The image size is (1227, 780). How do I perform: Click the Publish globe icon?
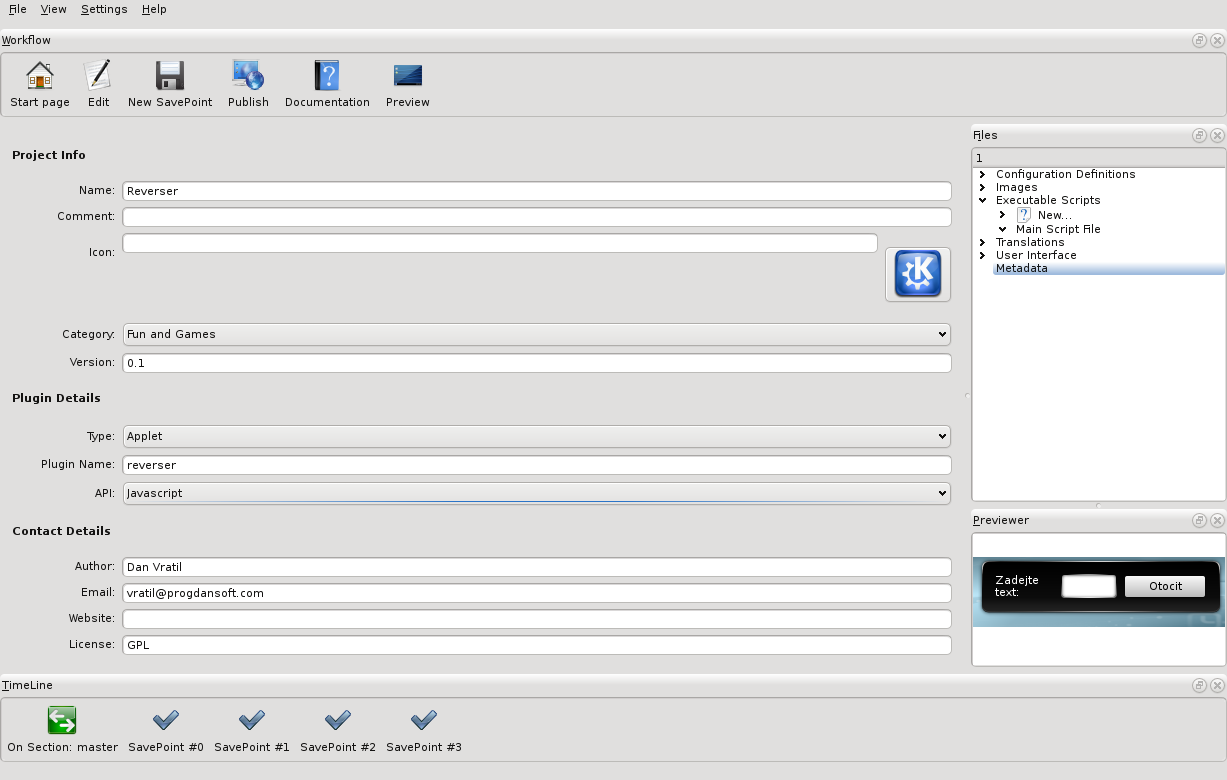(x=248, y=77)
